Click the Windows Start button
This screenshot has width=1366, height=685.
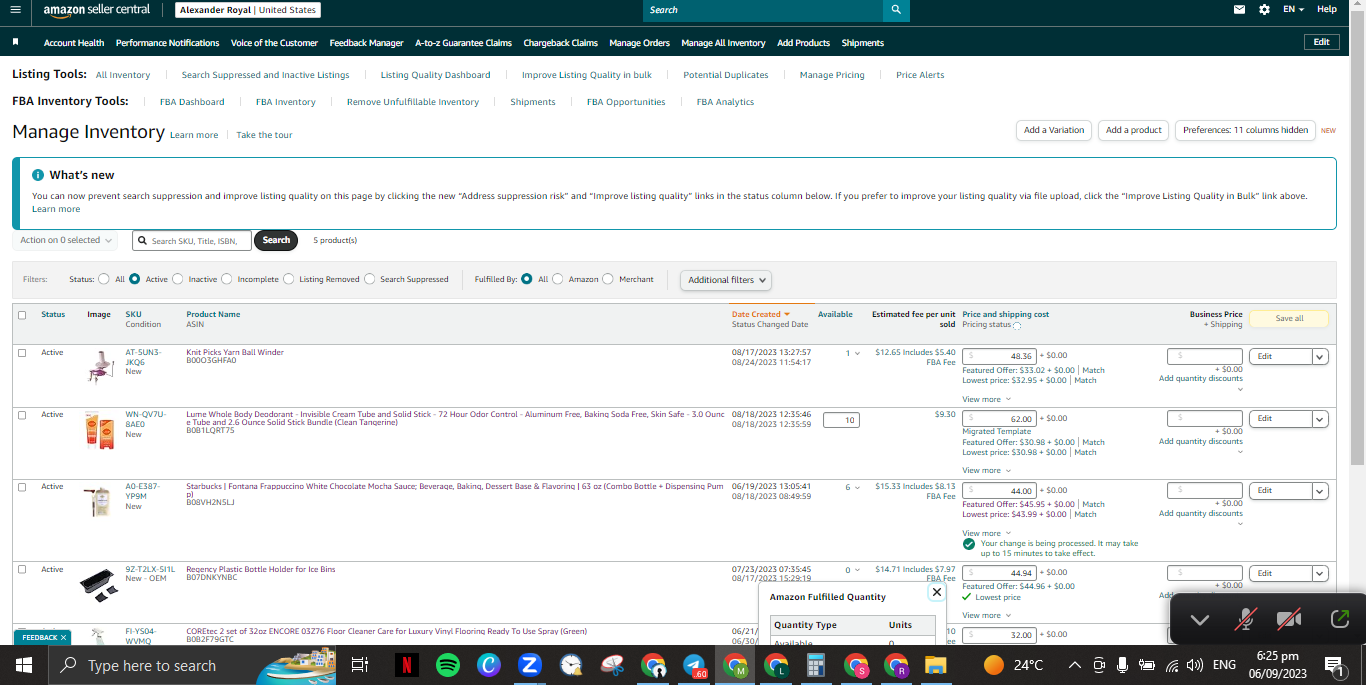coord(24,665)
